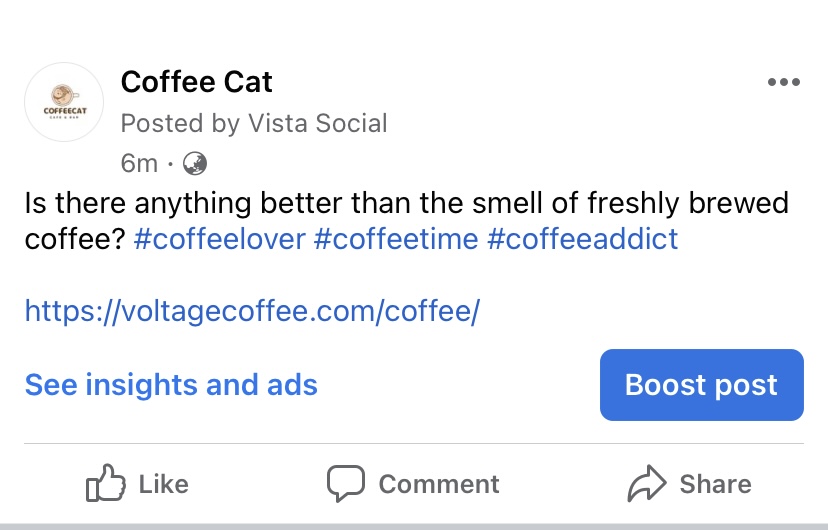Viewport: 828px width, 530px height.
Task: Open See insights and ads
Action: point(171,384)
